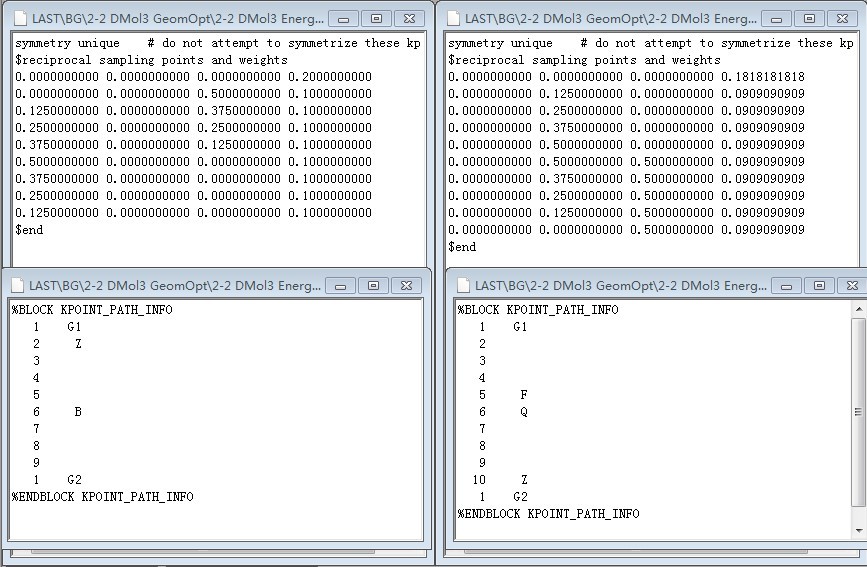Minimize the window containing weight 0.2000000000
The height and width of the screenshot is (567, 867).
[343, 19]
